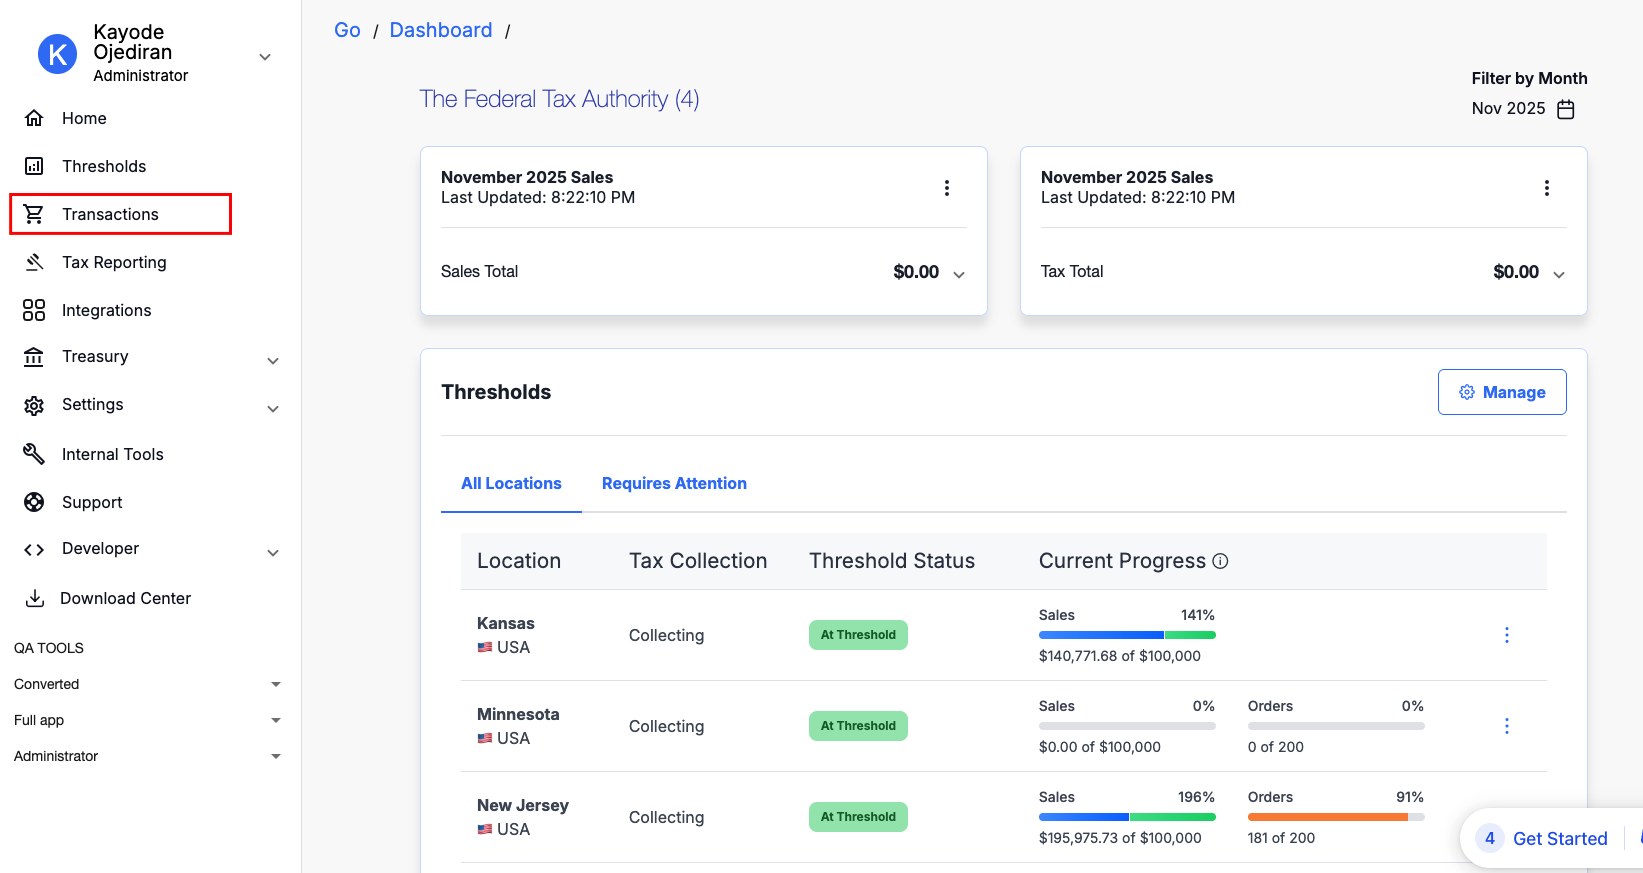Expand the Sales Total $0.00 chevron
This screenshot has width=1643, height=873.
959,275
